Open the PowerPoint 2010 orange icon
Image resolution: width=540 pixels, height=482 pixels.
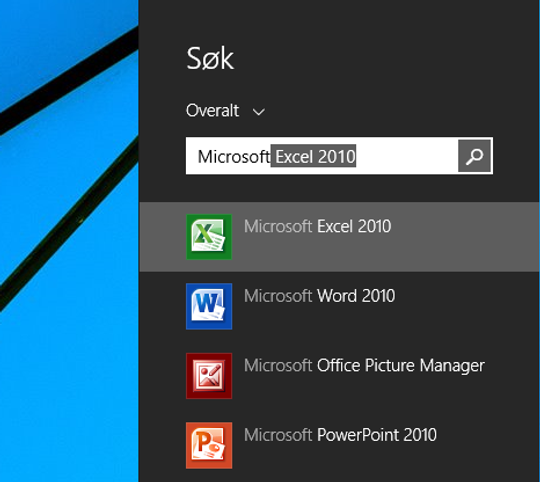coord(209,446)
